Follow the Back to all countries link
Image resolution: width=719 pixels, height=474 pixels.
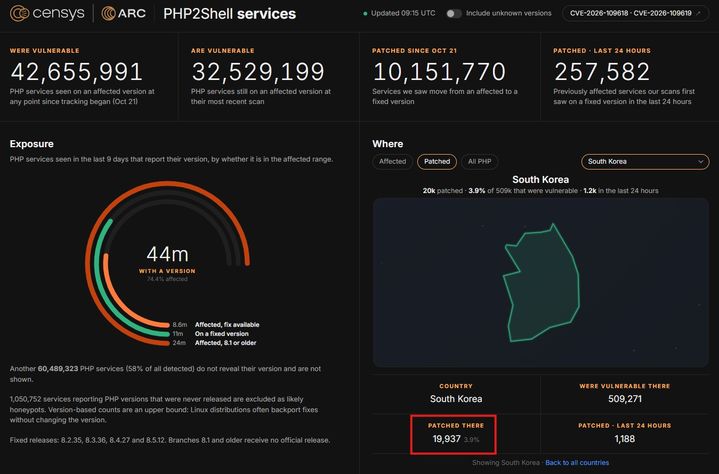pyautogui.click(x=577, y=463)
